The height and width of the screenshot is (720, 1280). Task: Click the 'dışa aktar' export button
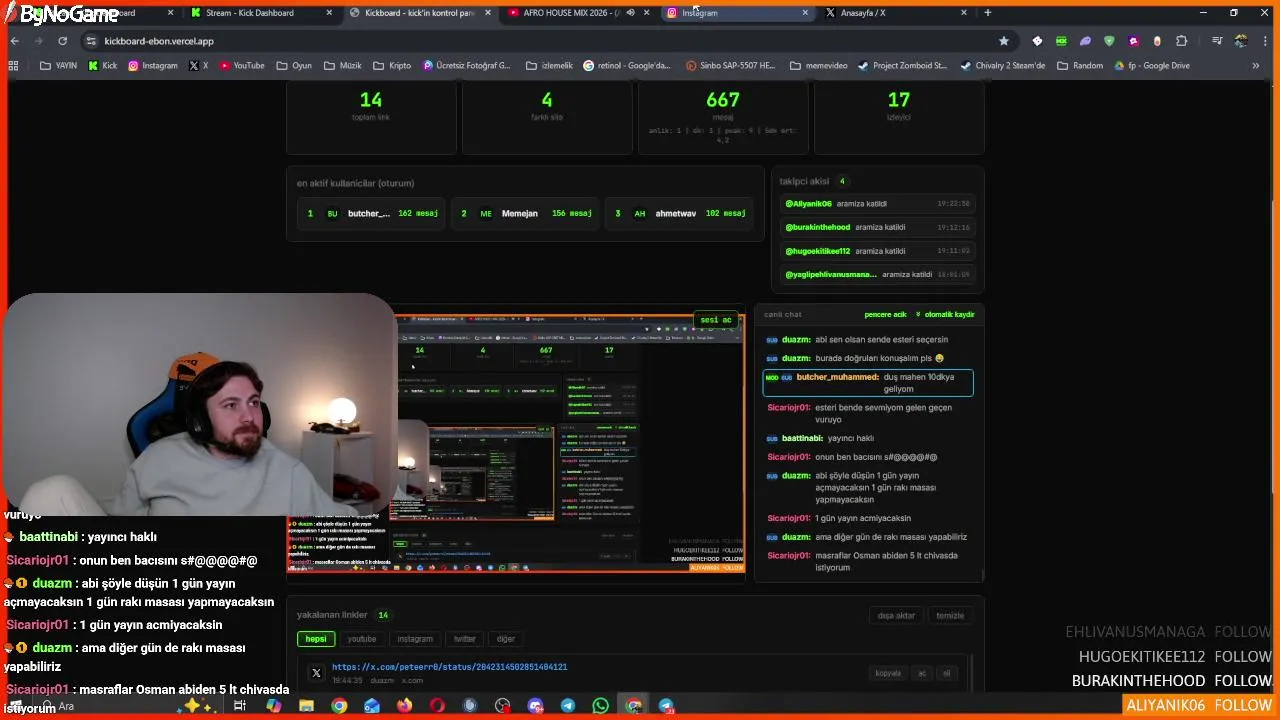pyautogui.click(x=896, y=616)
